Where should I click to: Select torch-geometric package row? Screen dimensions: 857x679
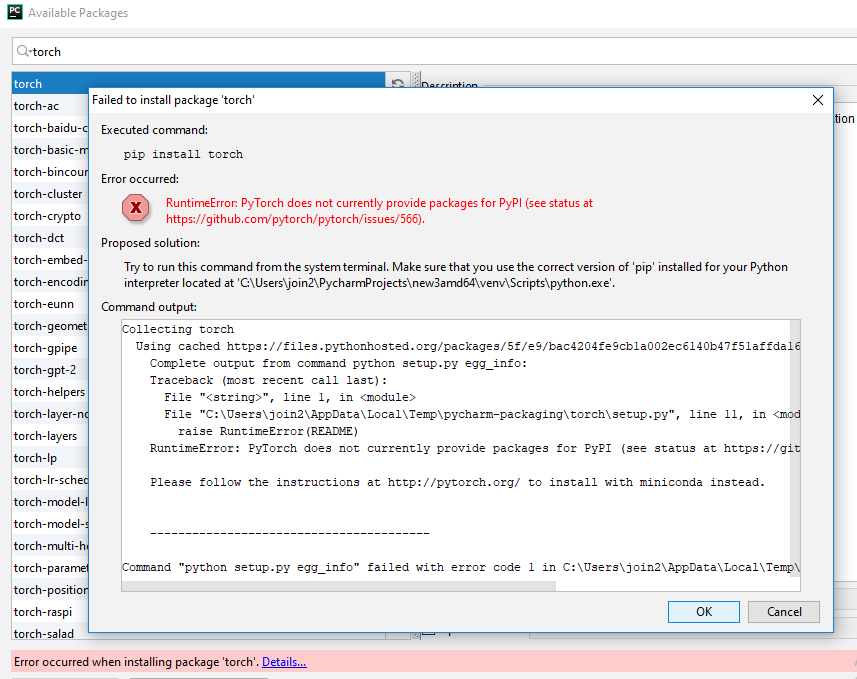coord(50,326)
